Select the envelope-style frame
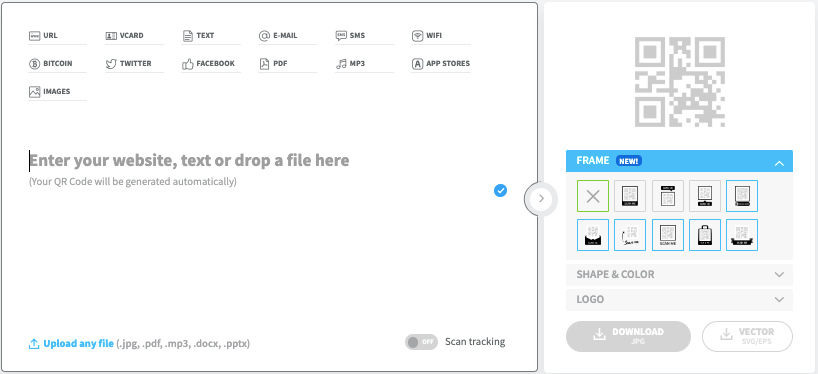Image resolution: width=818 pixels, height=374 pixels. 593,235
